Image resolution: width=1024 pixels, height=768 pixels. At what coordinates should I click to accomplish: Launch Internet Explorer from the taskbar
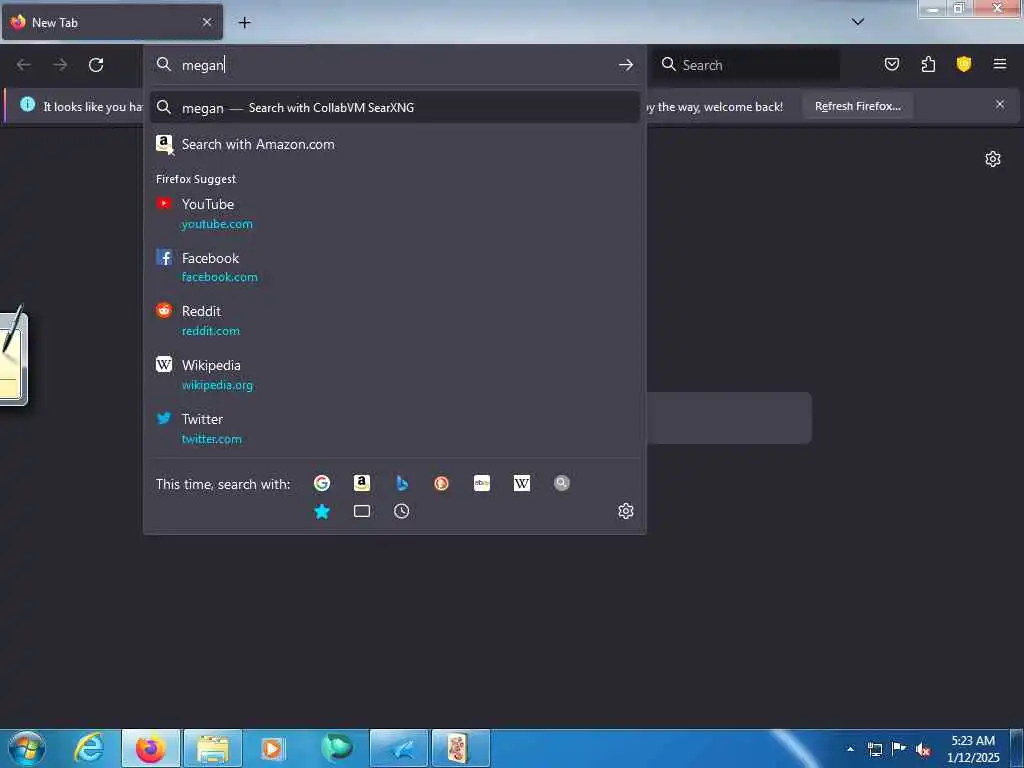click(89, 748)
